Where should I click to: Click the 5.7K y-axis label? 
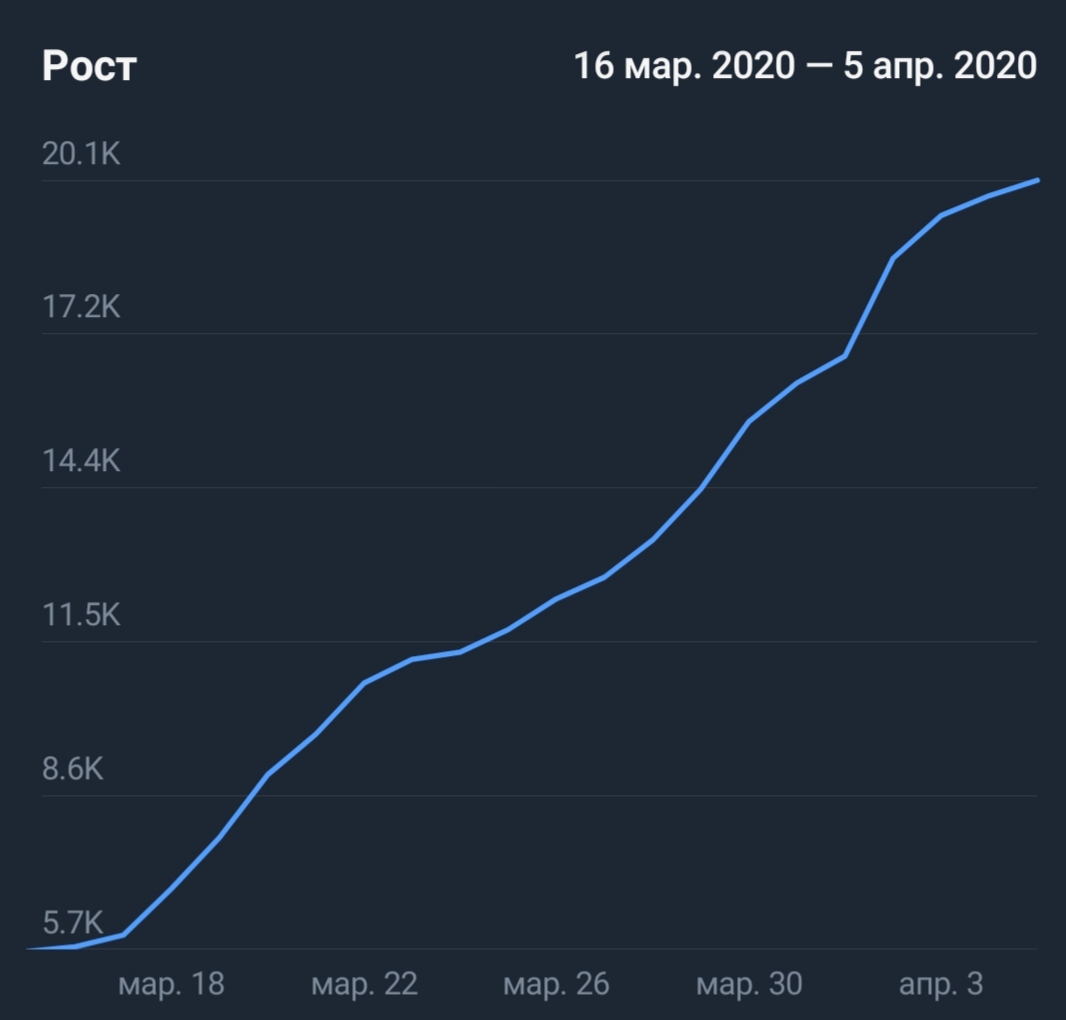point(73,922)
